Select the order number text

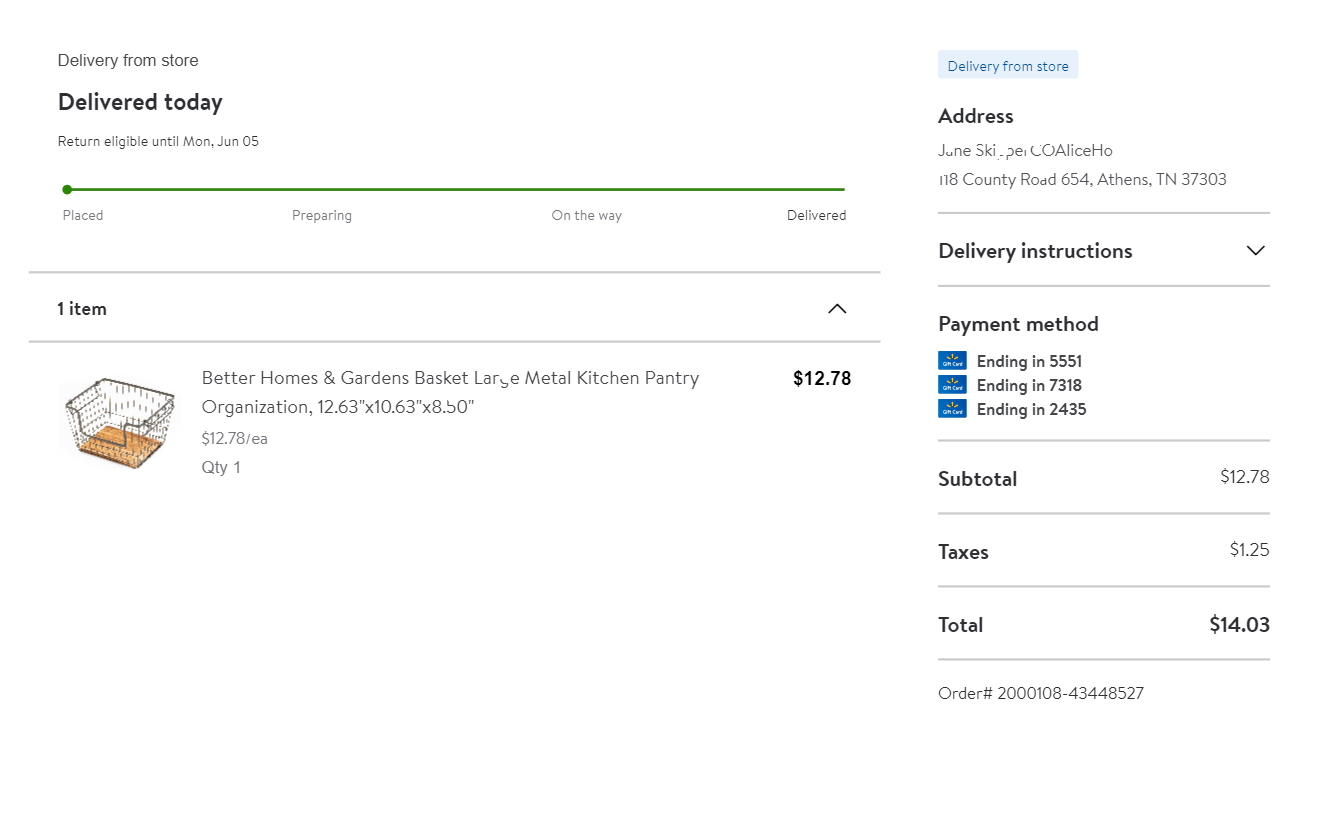point(1041,693)
